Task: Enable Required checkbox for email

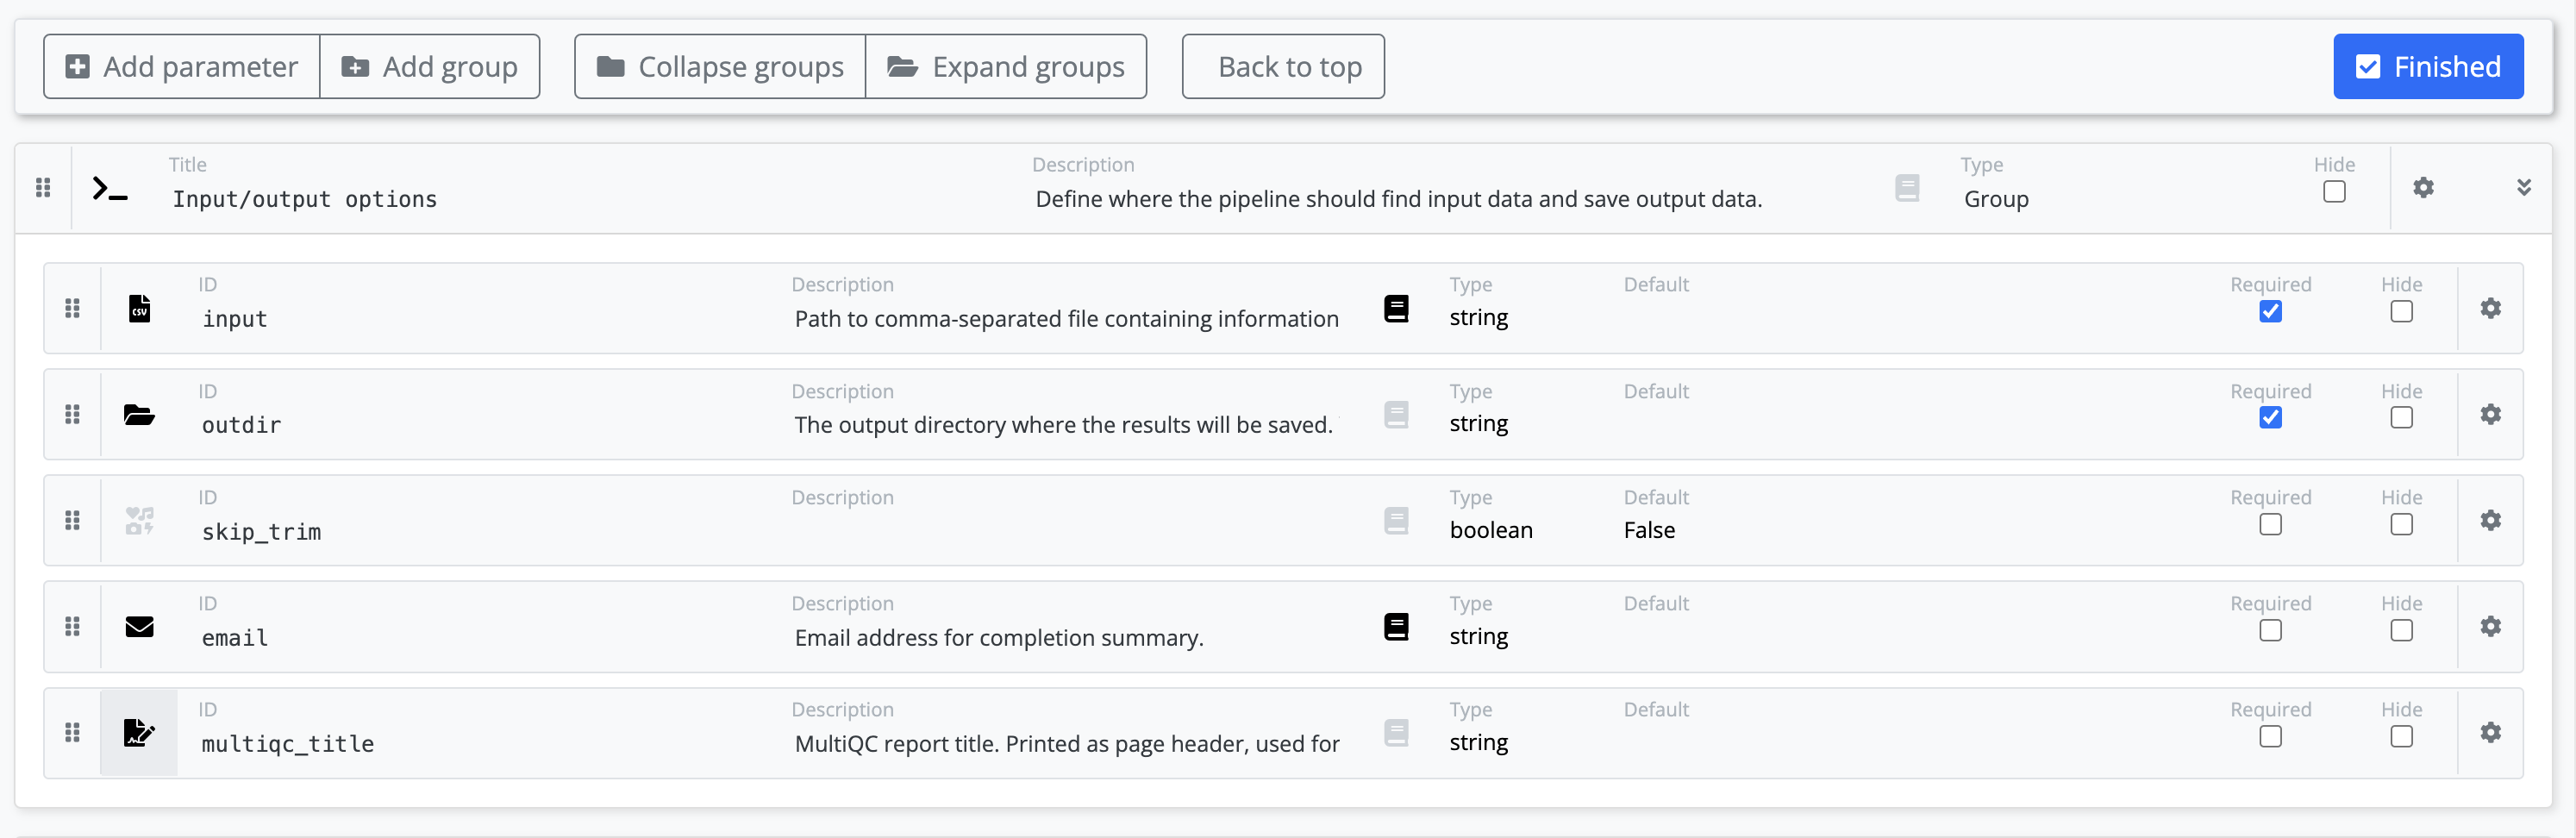Action: 2270,631
